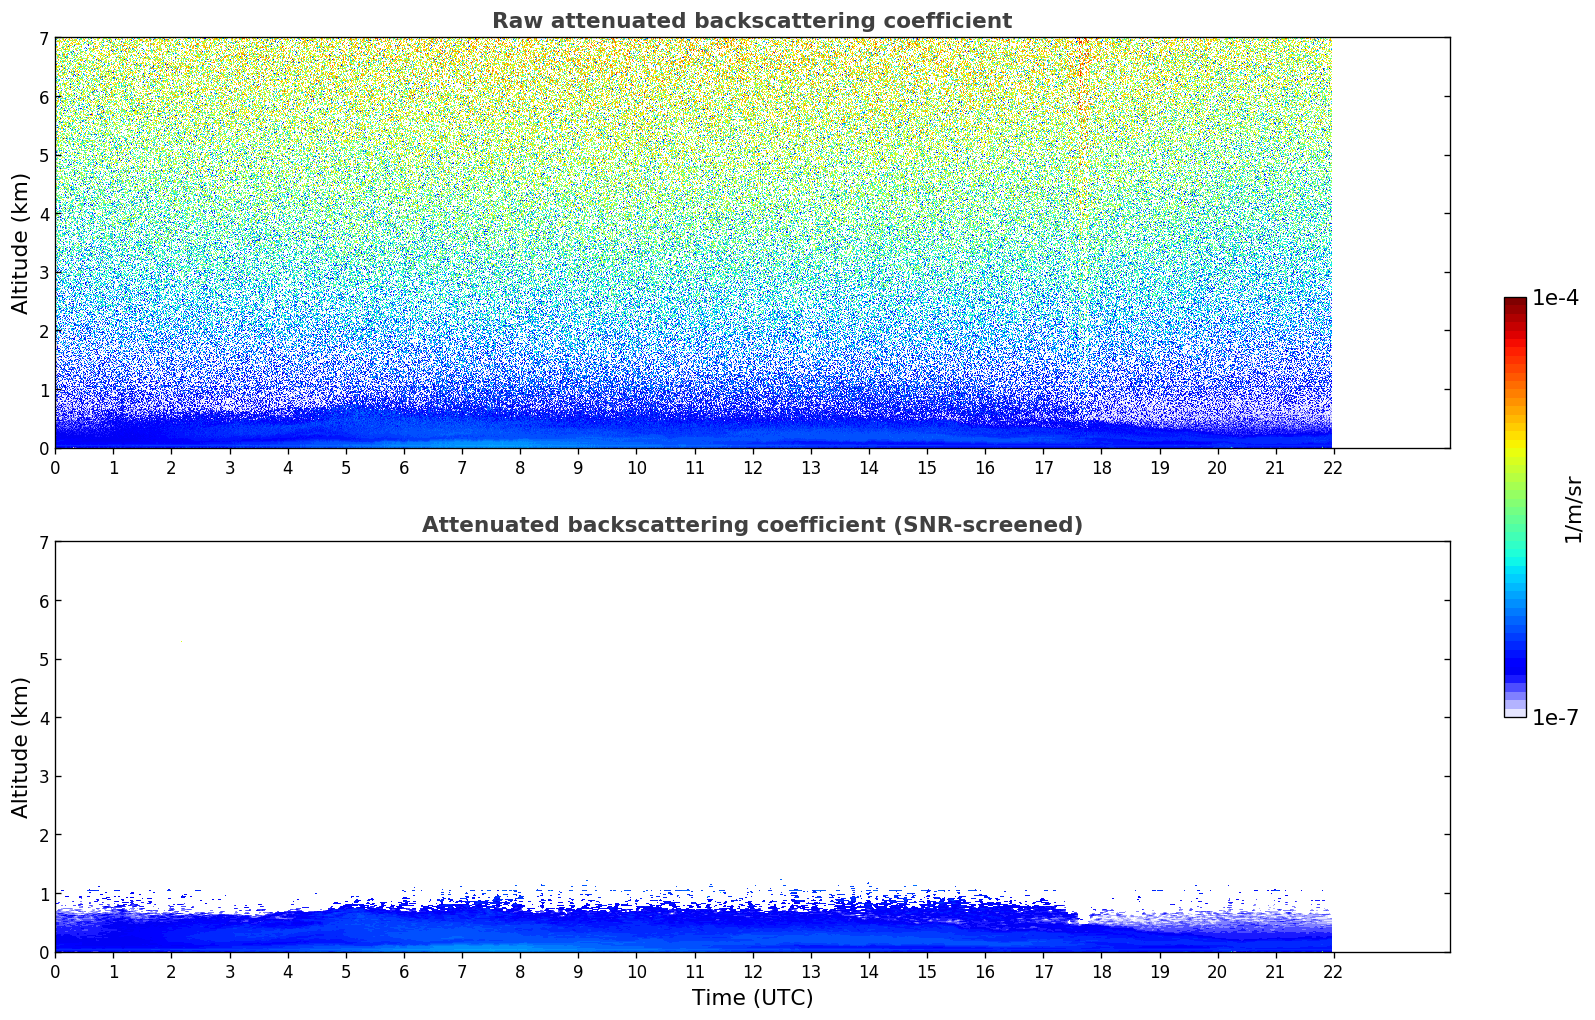Click the '6' time tick on the top plot
This screenshot has height=1020, width=1595.
coord(404,467)
